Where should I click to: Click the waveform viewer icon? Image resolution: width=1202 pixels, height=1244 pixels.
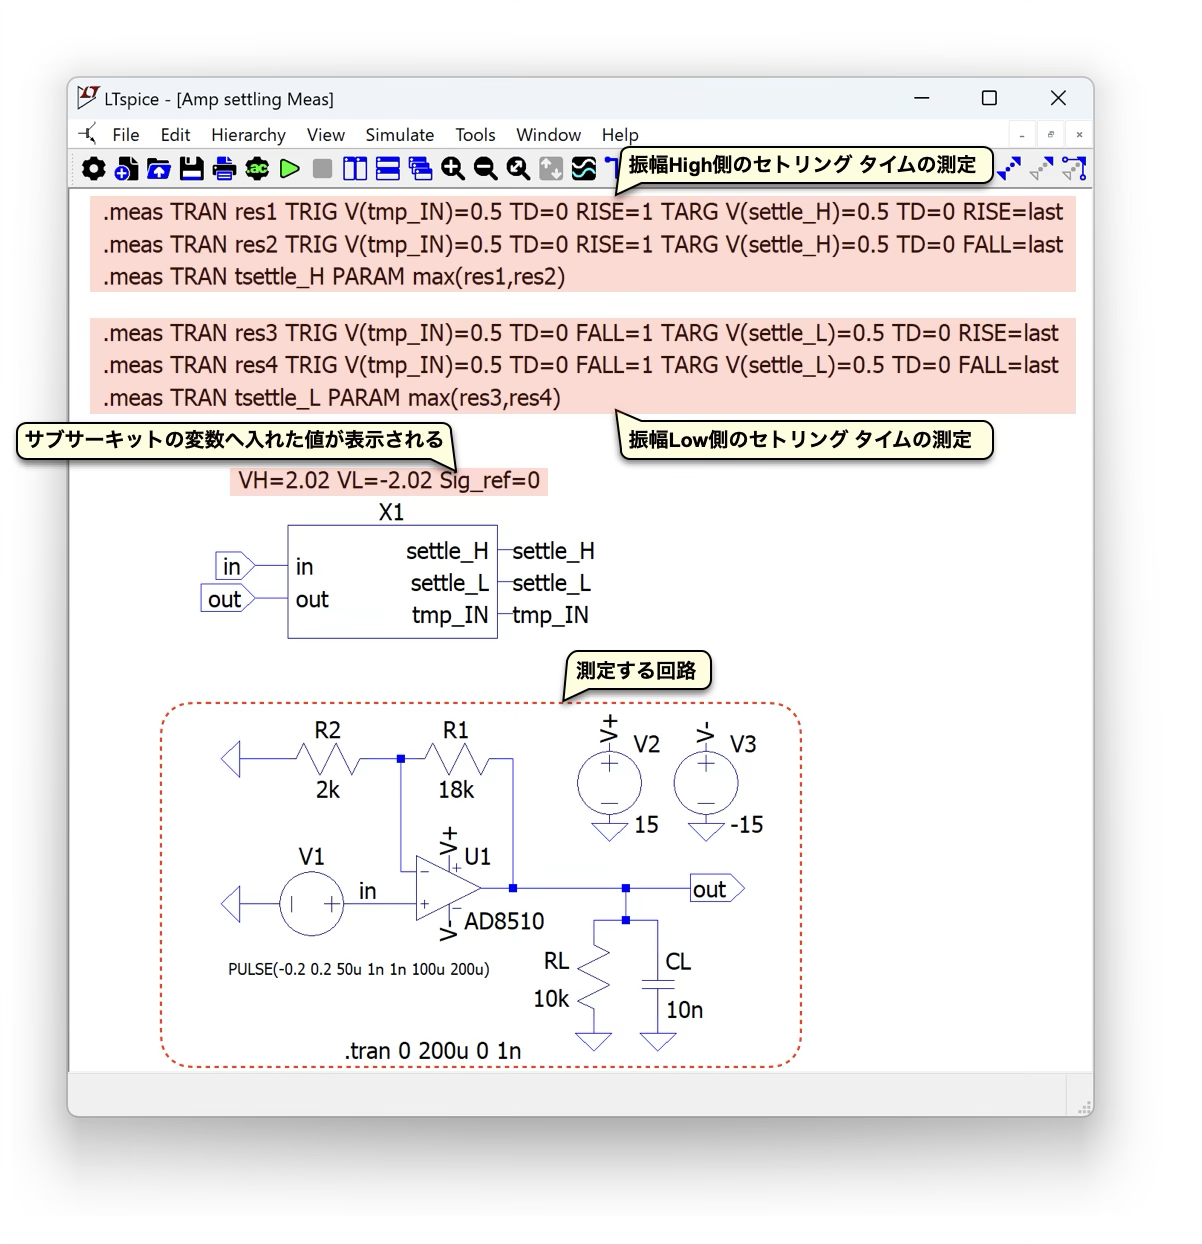tap(584, 169)
